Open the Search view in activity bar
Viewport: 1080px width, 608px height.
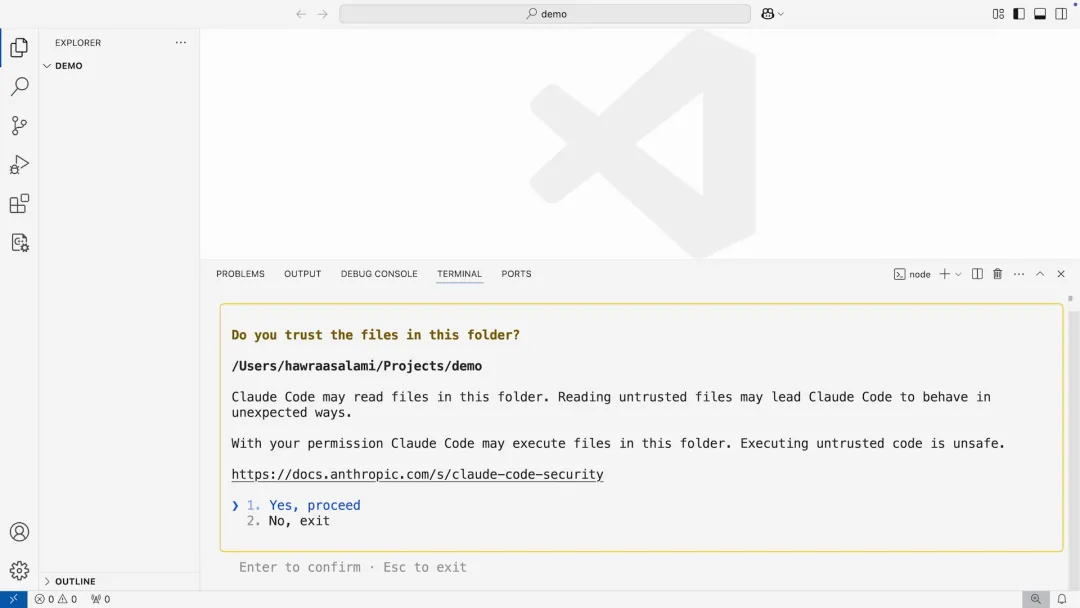click(19, 87)
